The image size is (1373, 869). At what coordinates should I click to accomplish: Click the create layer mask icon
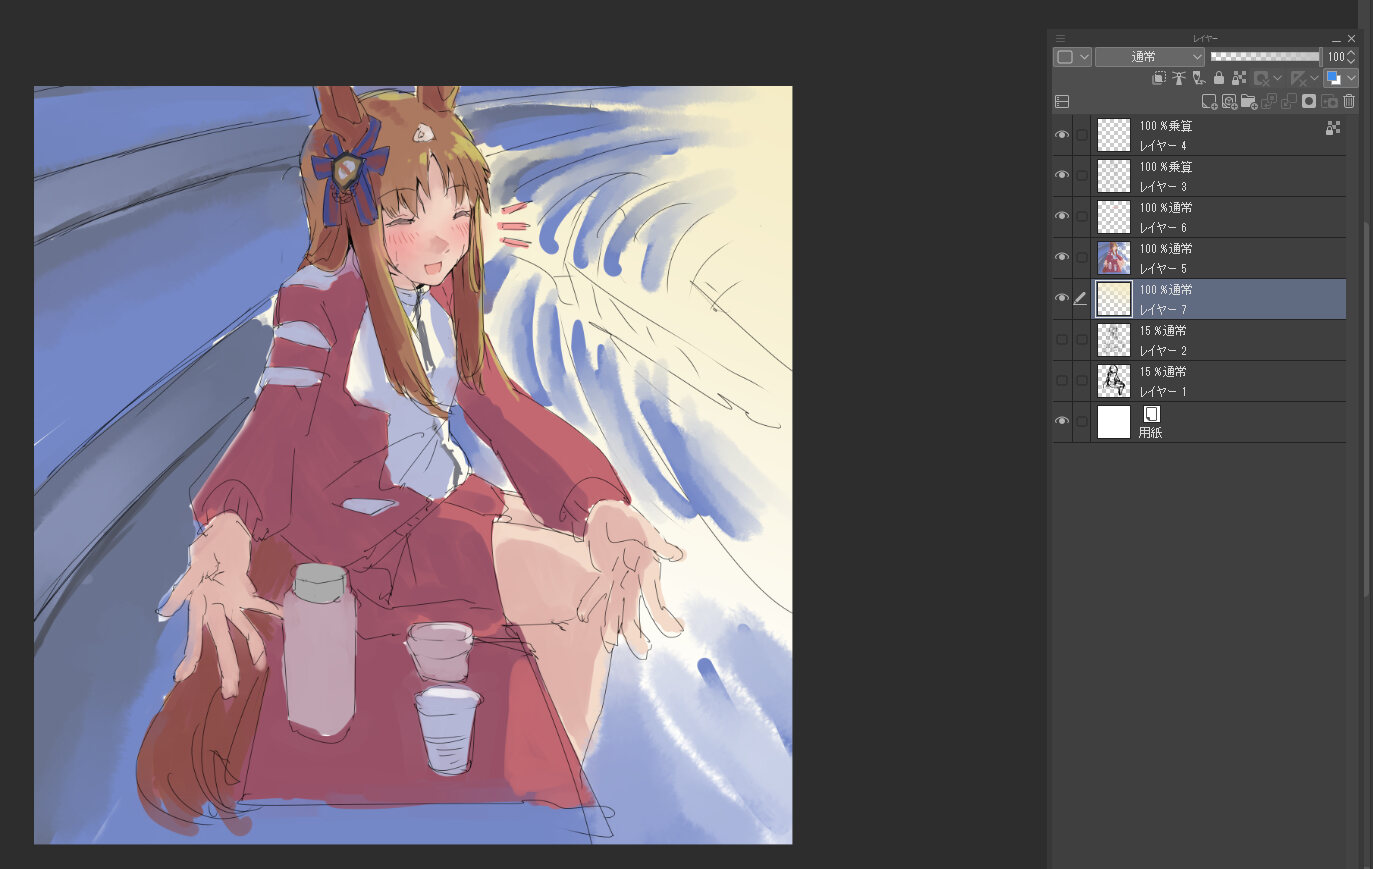(x=1309, y=101)
